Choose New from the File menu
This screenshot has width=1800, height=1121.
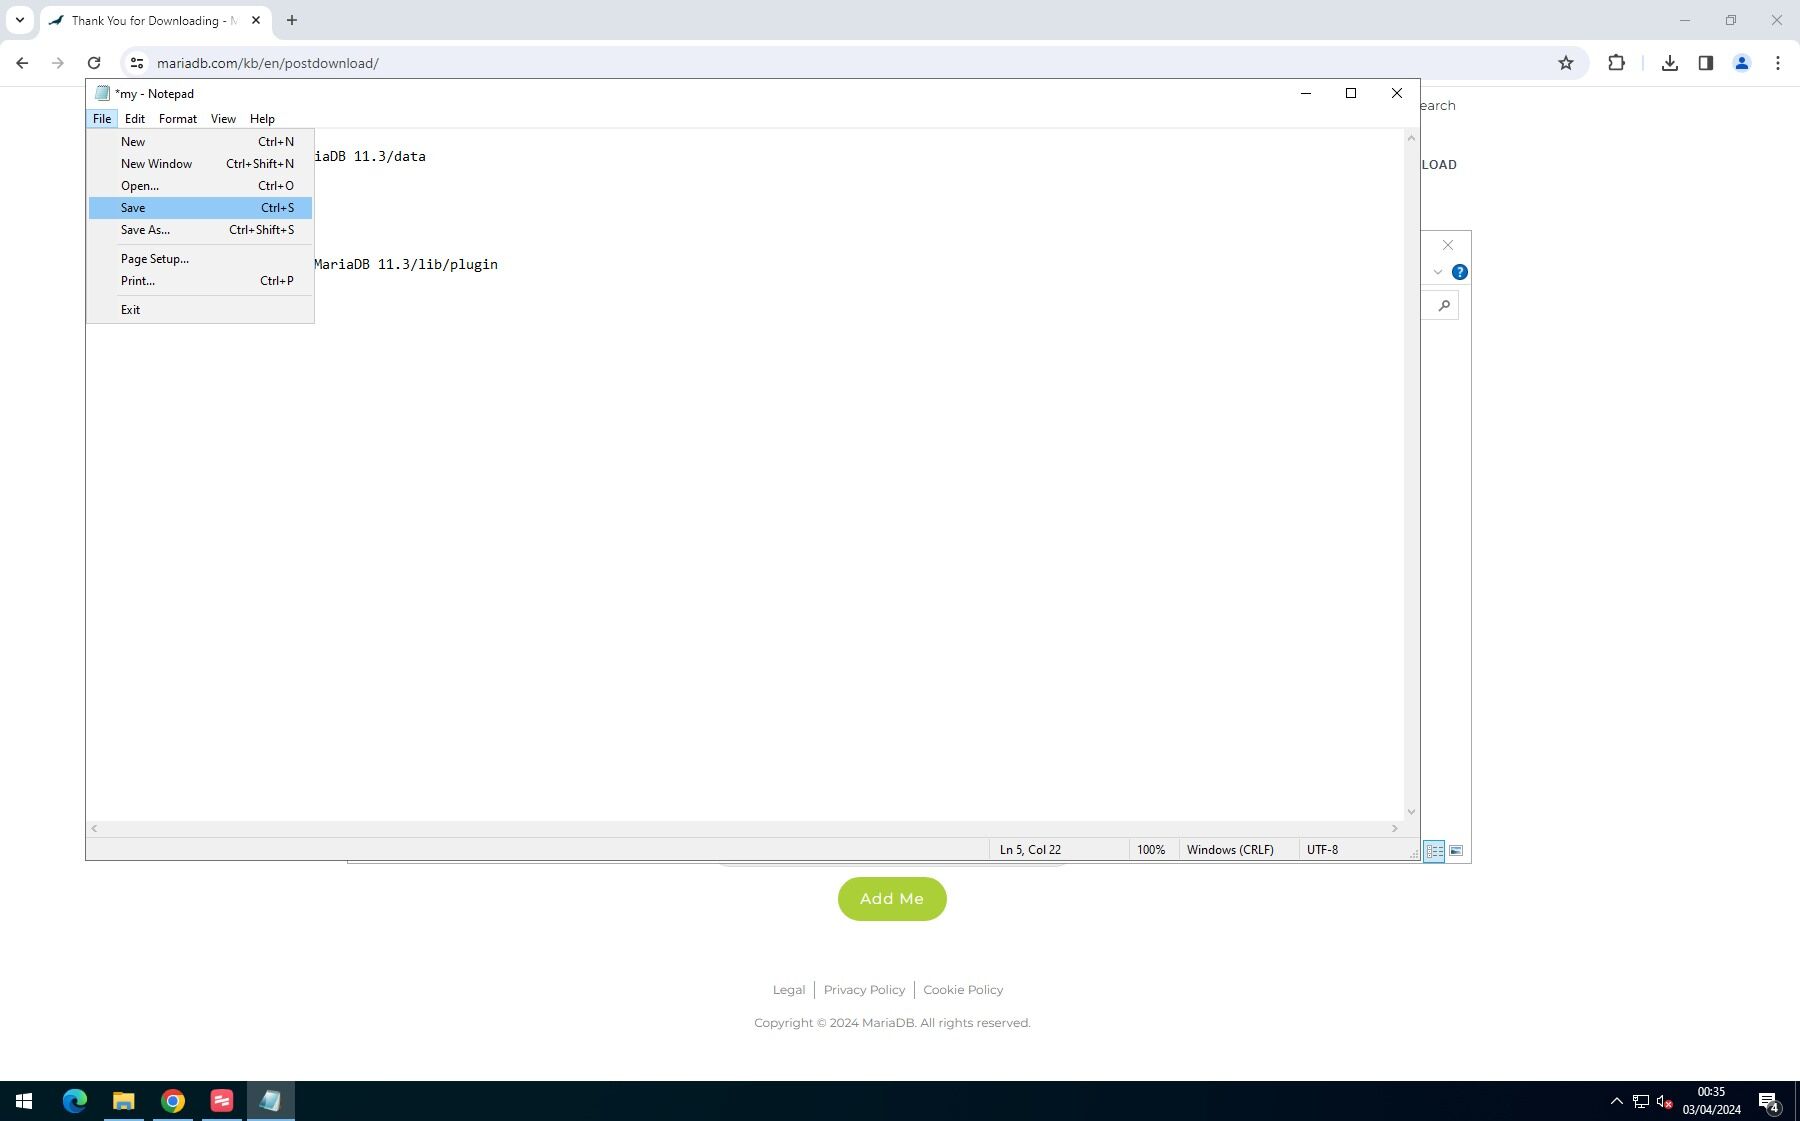coord(200,142)
